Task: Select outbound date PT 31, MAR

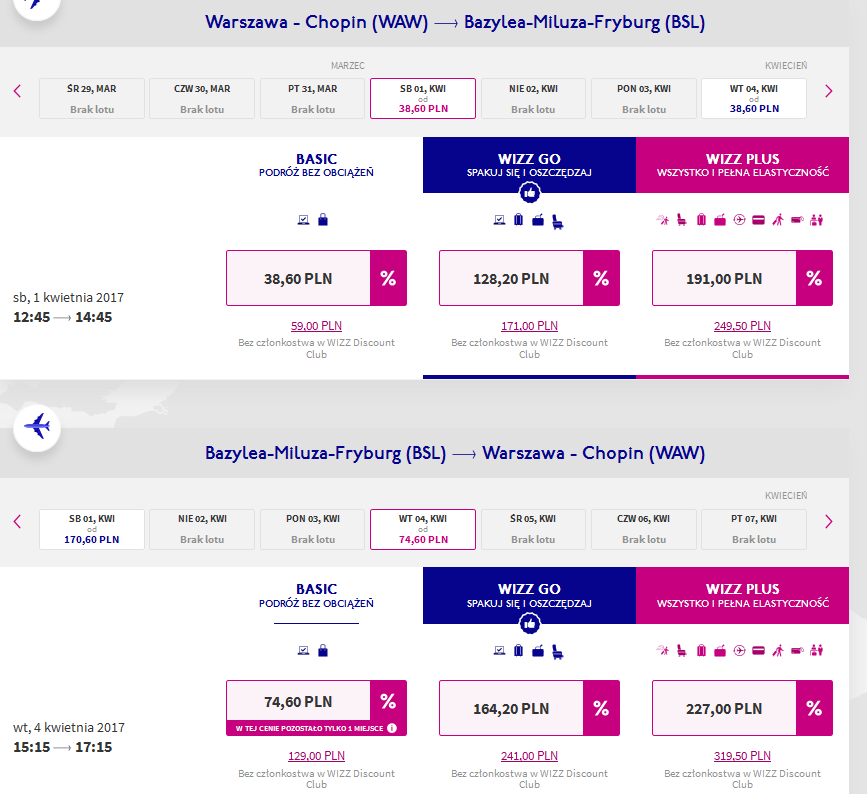Action: 312,98
